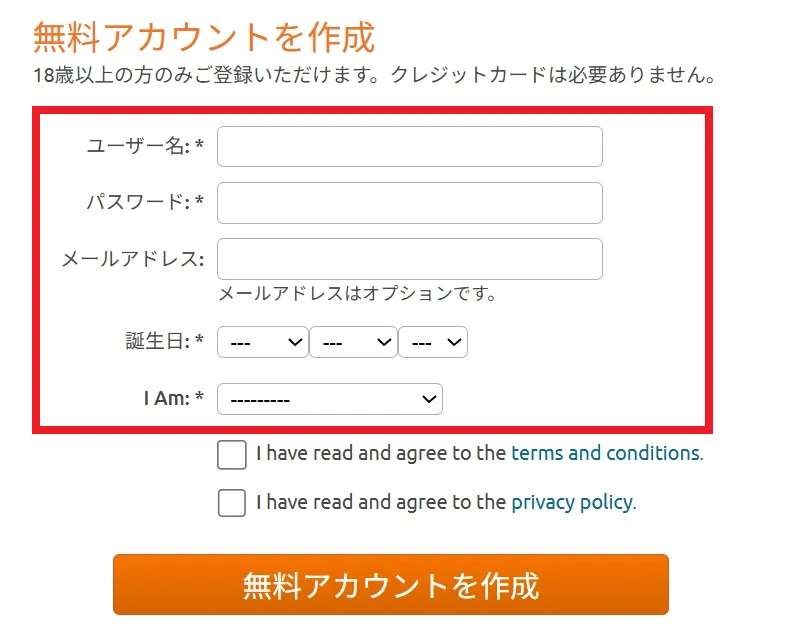Expand the middle 誕生日 dropdown
Viewport: 787px width, 636px height.
(x=353, y=343)
